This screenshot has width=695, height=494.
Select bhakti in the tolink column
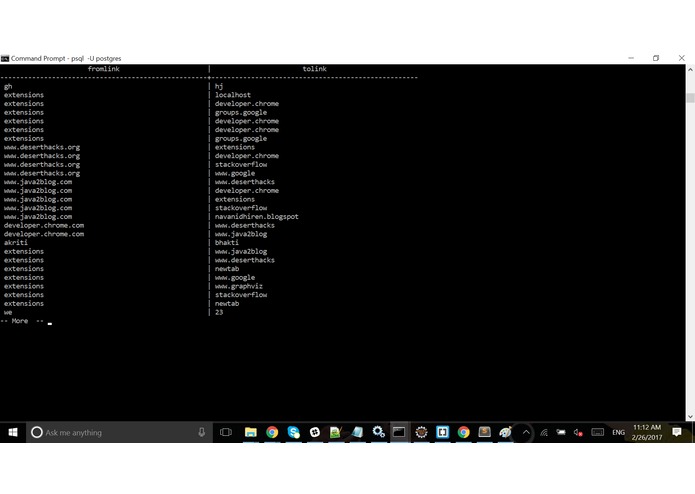click(227, 242)
